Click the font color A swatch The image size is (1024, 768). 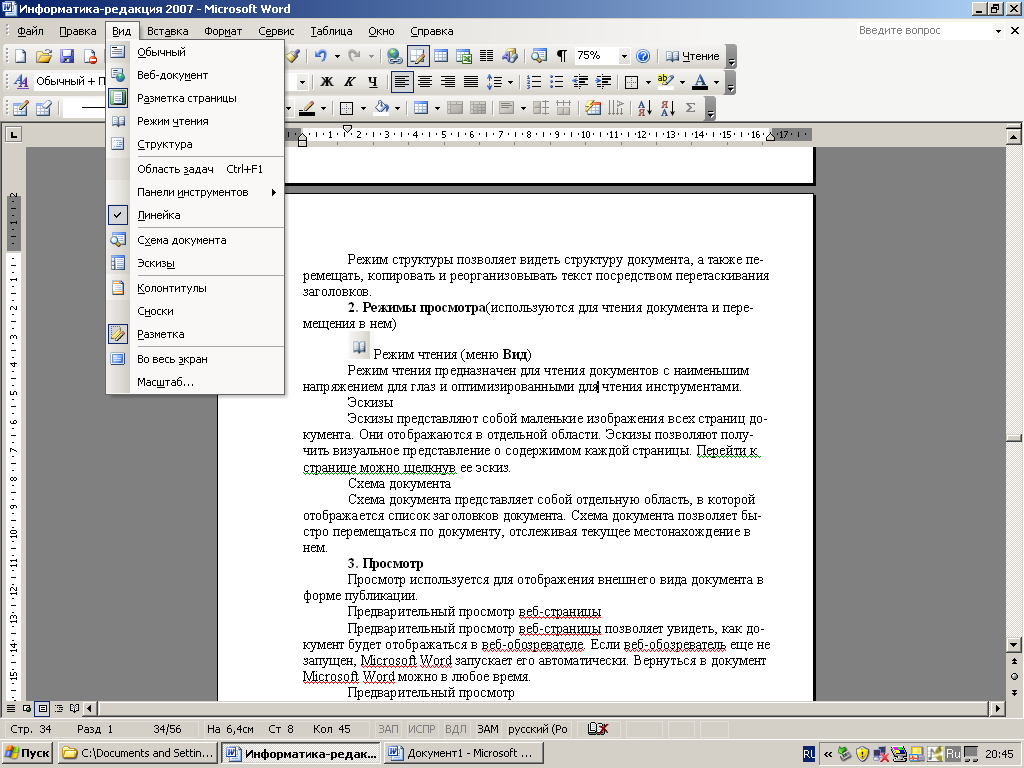[x=699, y=82]
